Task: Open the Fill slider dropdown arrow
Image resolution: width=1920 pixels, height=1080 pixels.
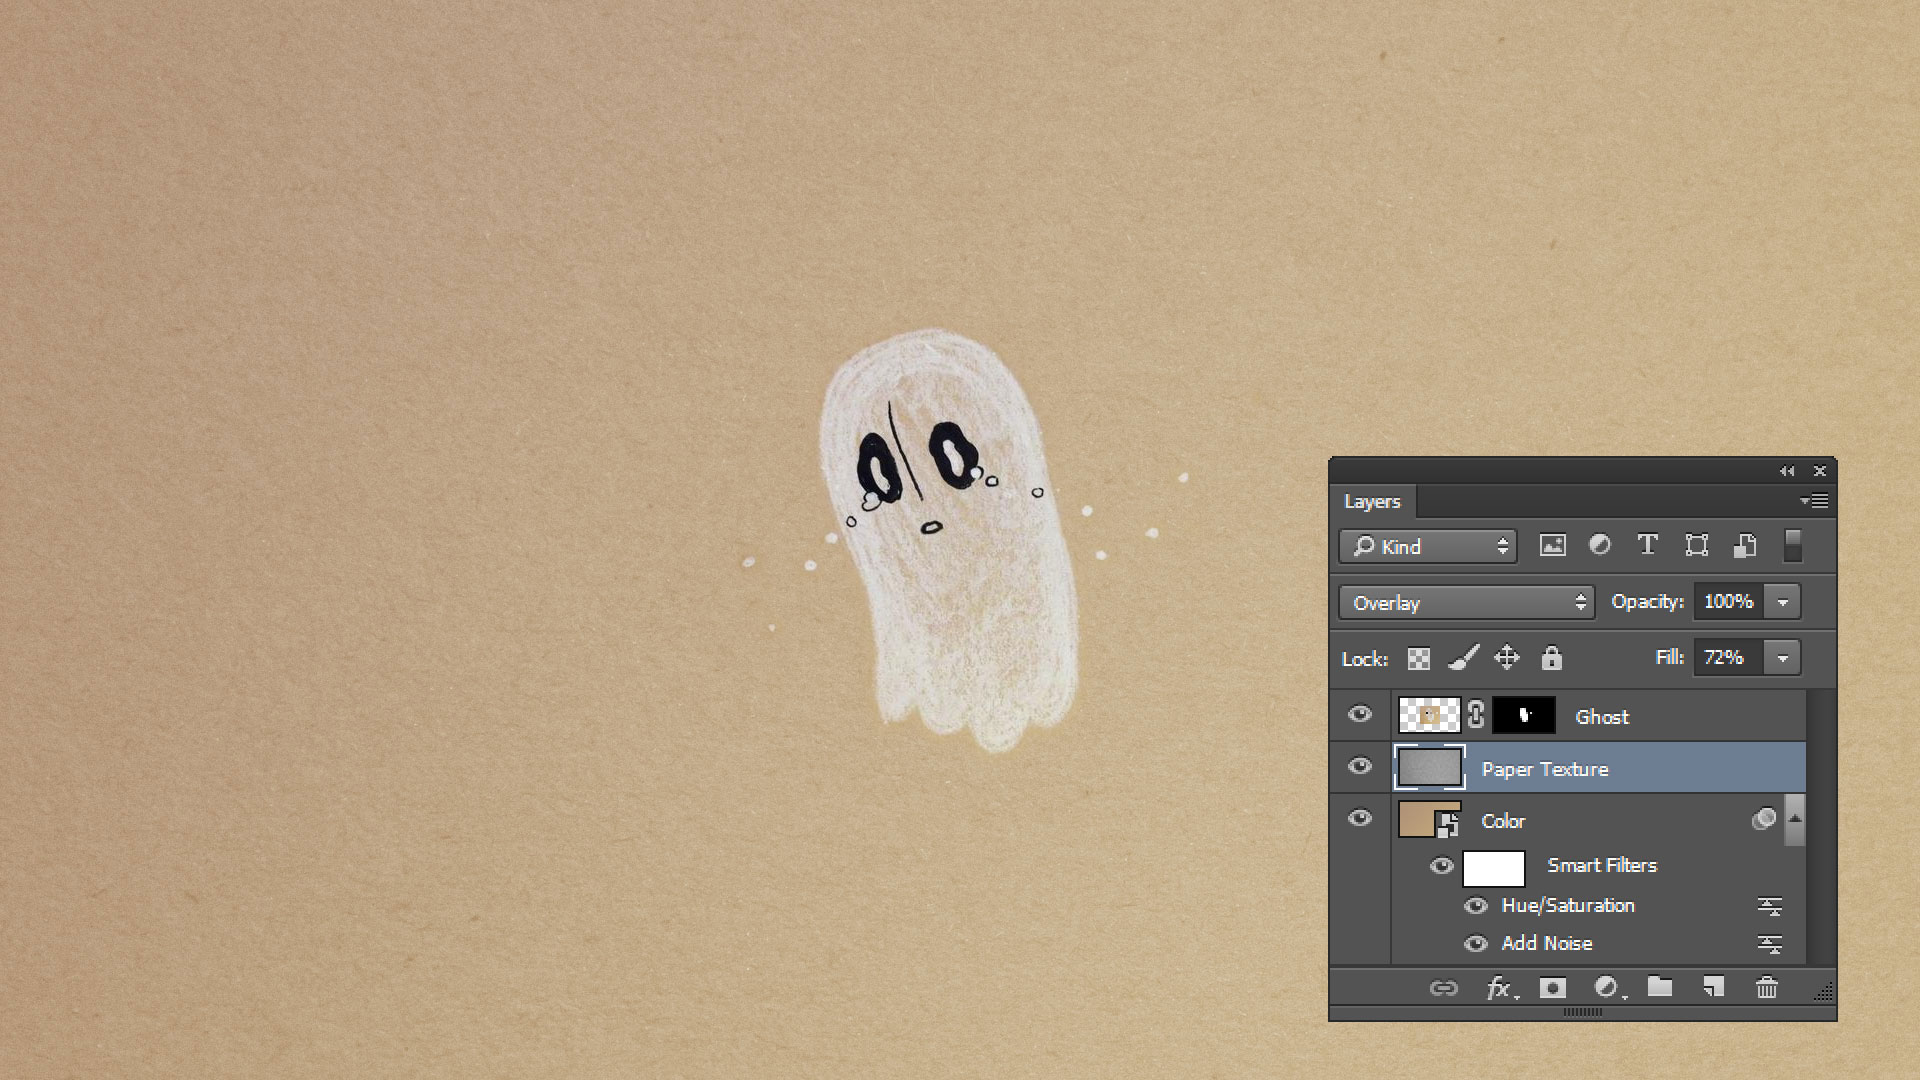Action: [1783, 658]
